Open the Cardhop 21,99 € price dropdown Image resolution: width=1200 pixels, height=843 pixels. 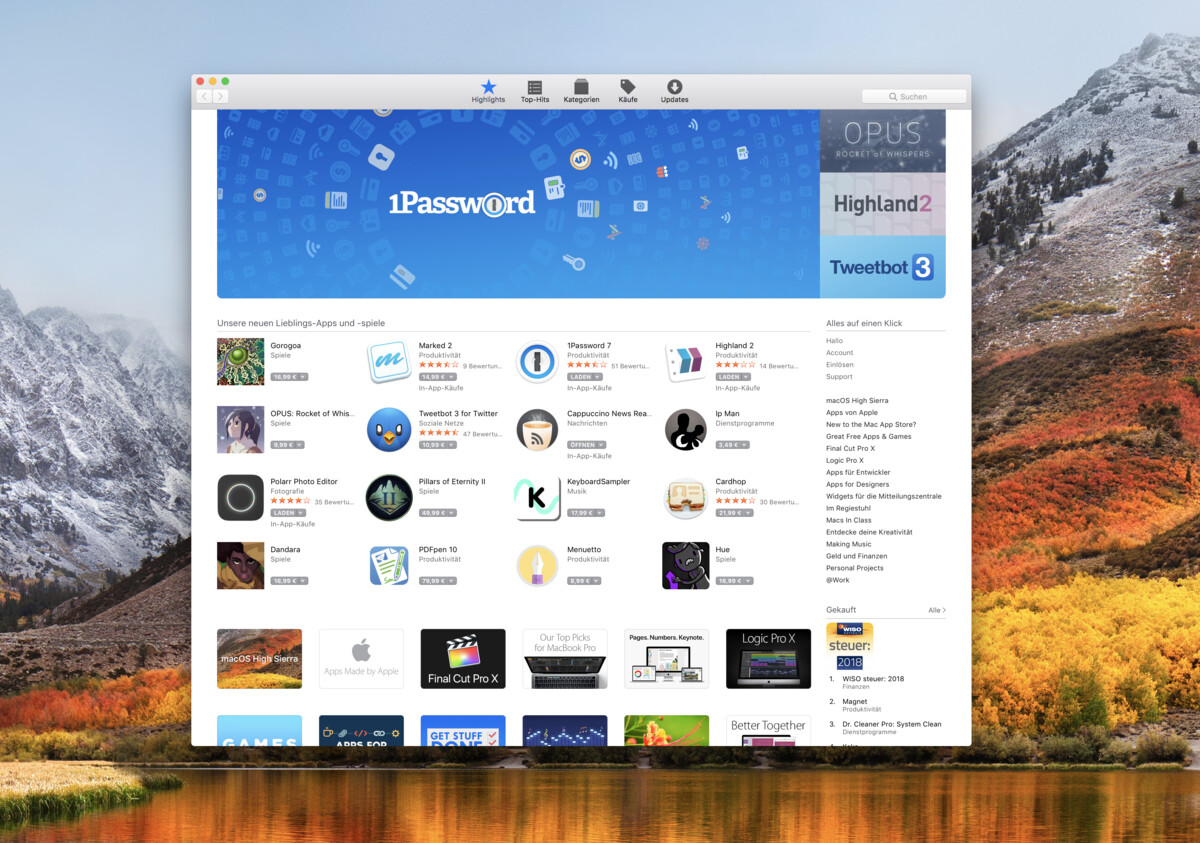[x=734, y=513]
